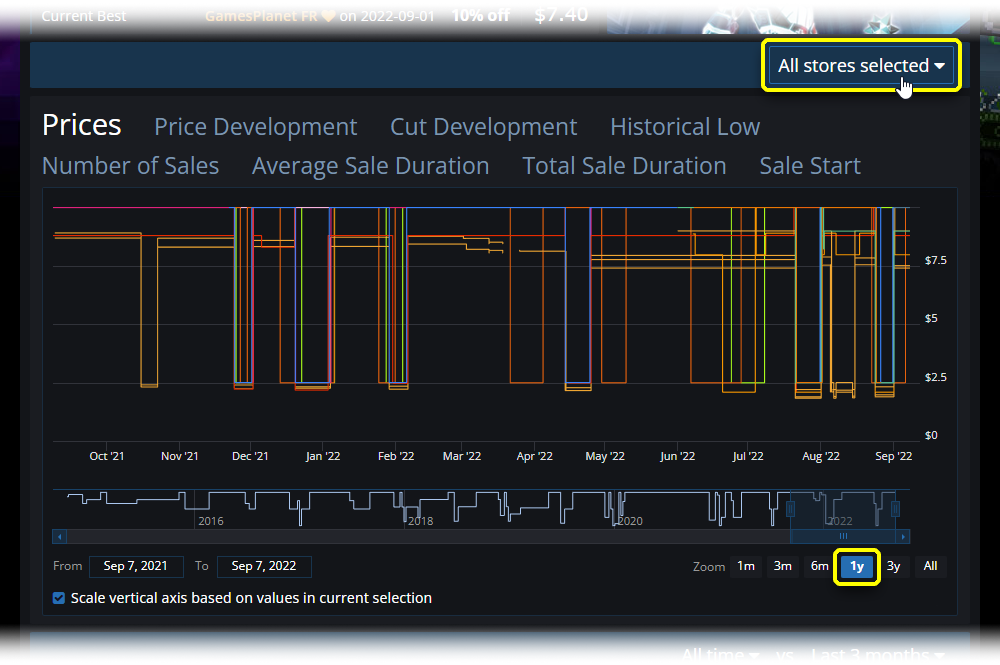Open the GamesPlanet FR store link
The height and width of the screenshot is (665, 1000).
point(260,16)
